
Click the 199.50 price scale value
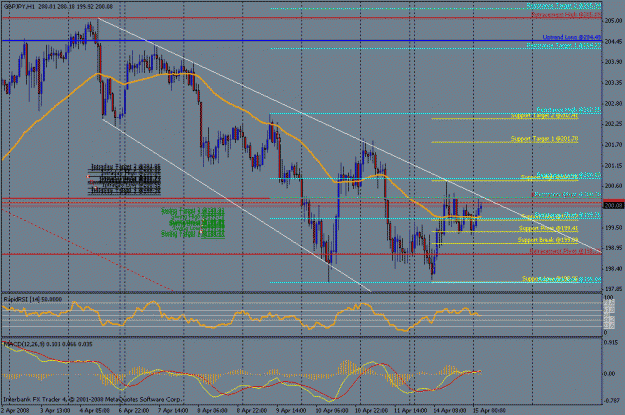tap(613, 228)
